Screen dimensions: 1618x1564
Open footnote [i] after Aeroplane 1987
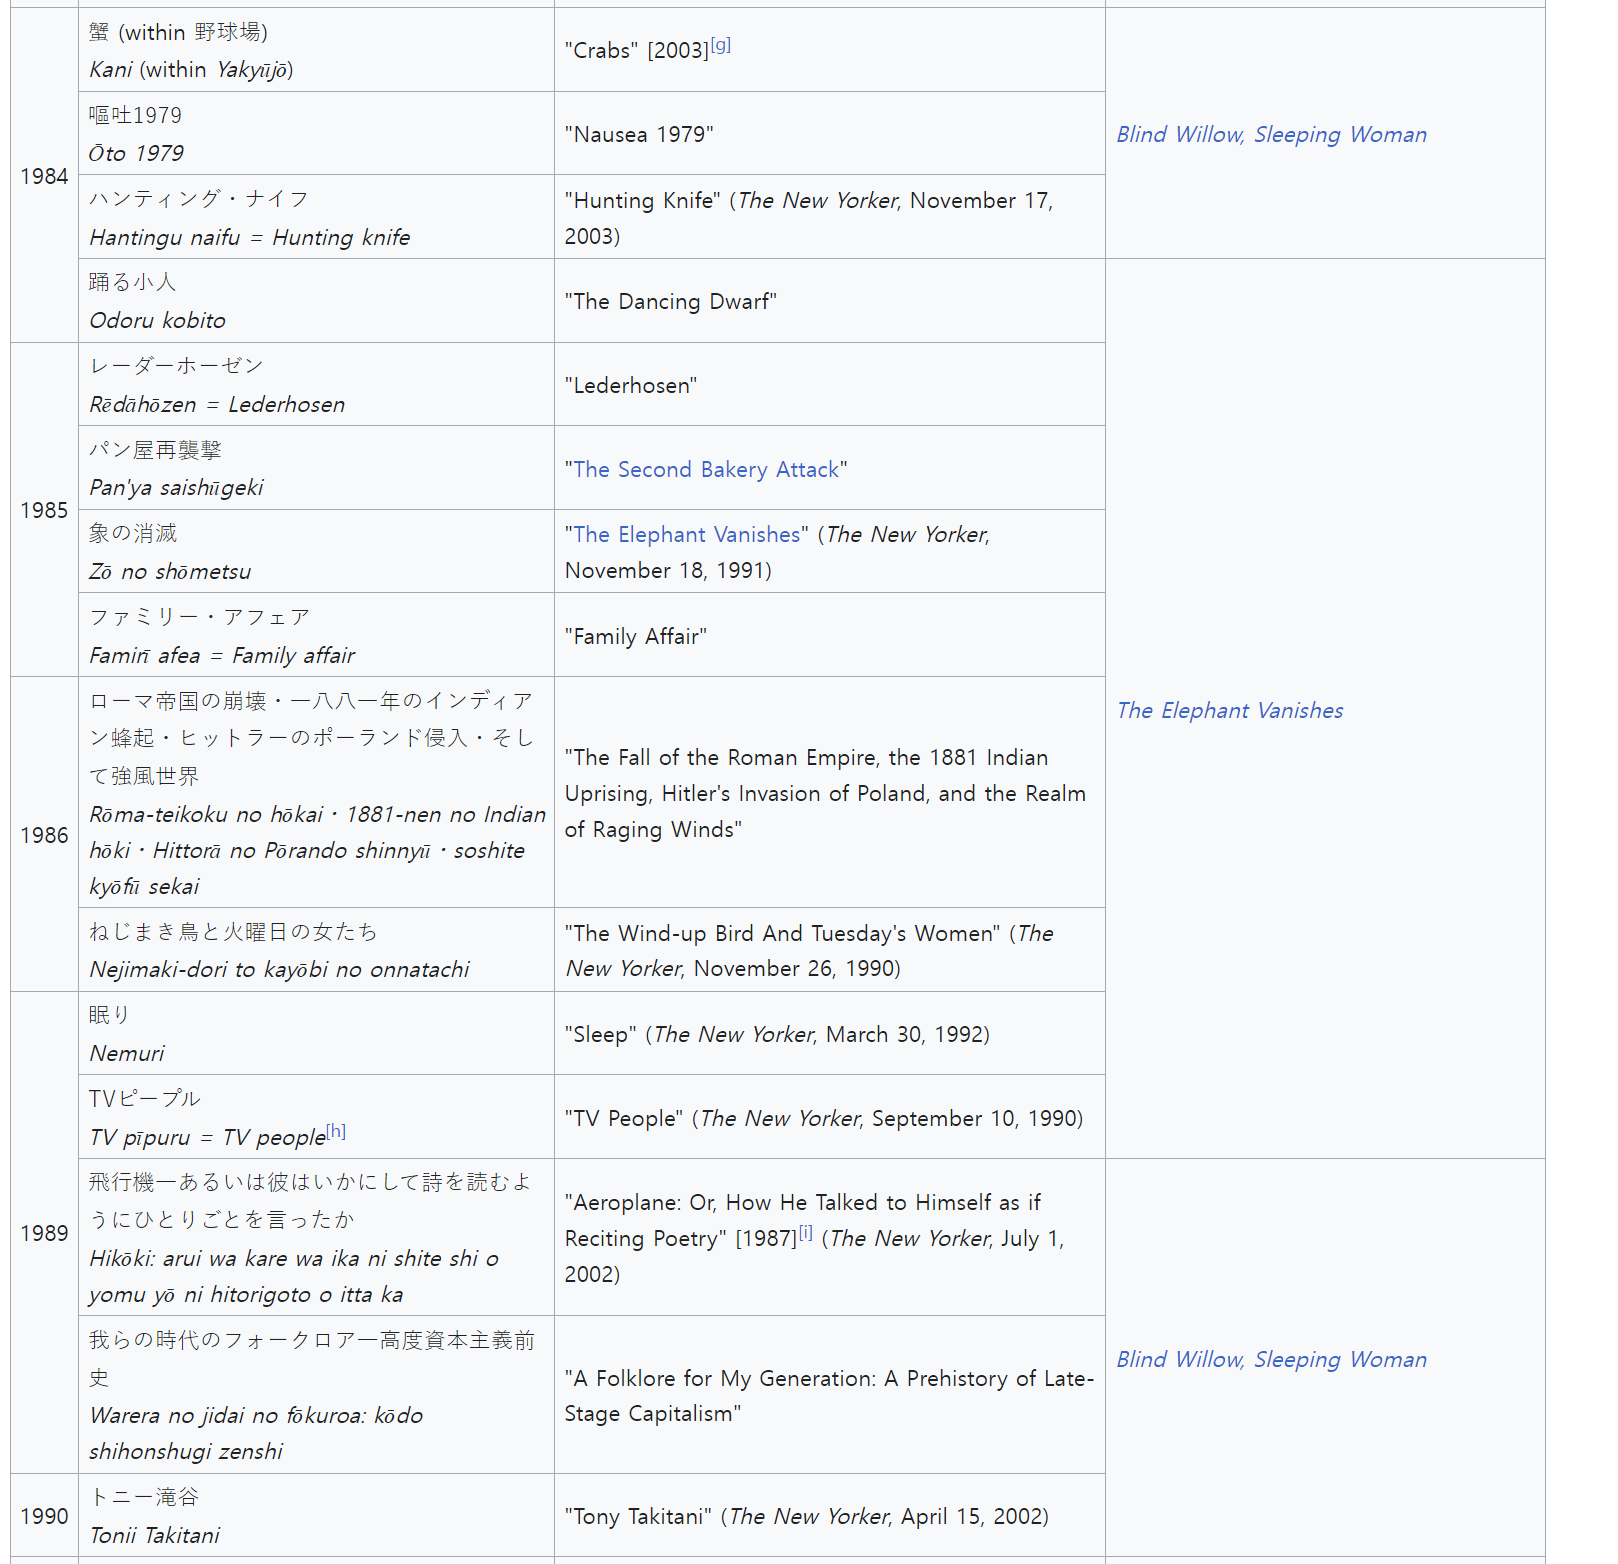[x=806, y=1233]
